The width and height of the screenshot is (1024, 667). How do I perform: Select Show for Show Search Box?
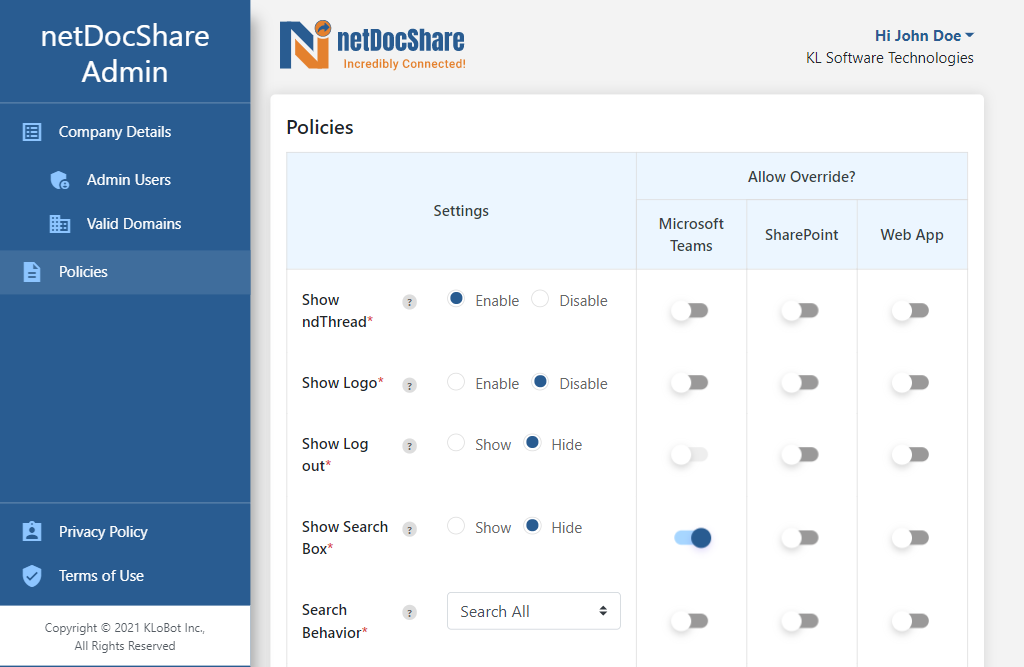click(x=456, y=525)
